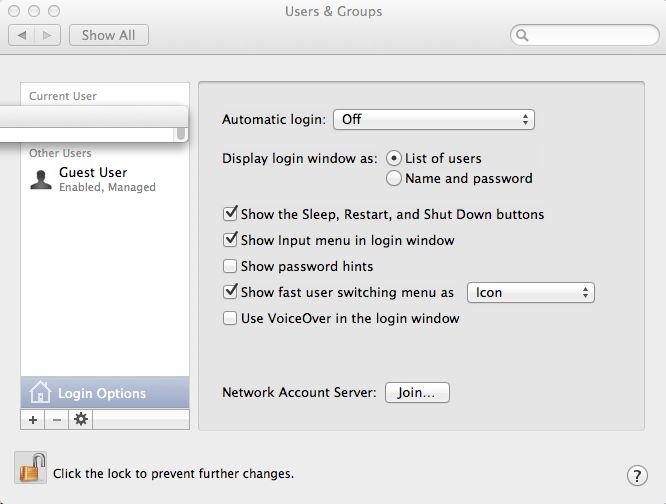
Task: Toggle Show fast user switching menu checkbox
Action: [x=230, y=292]
